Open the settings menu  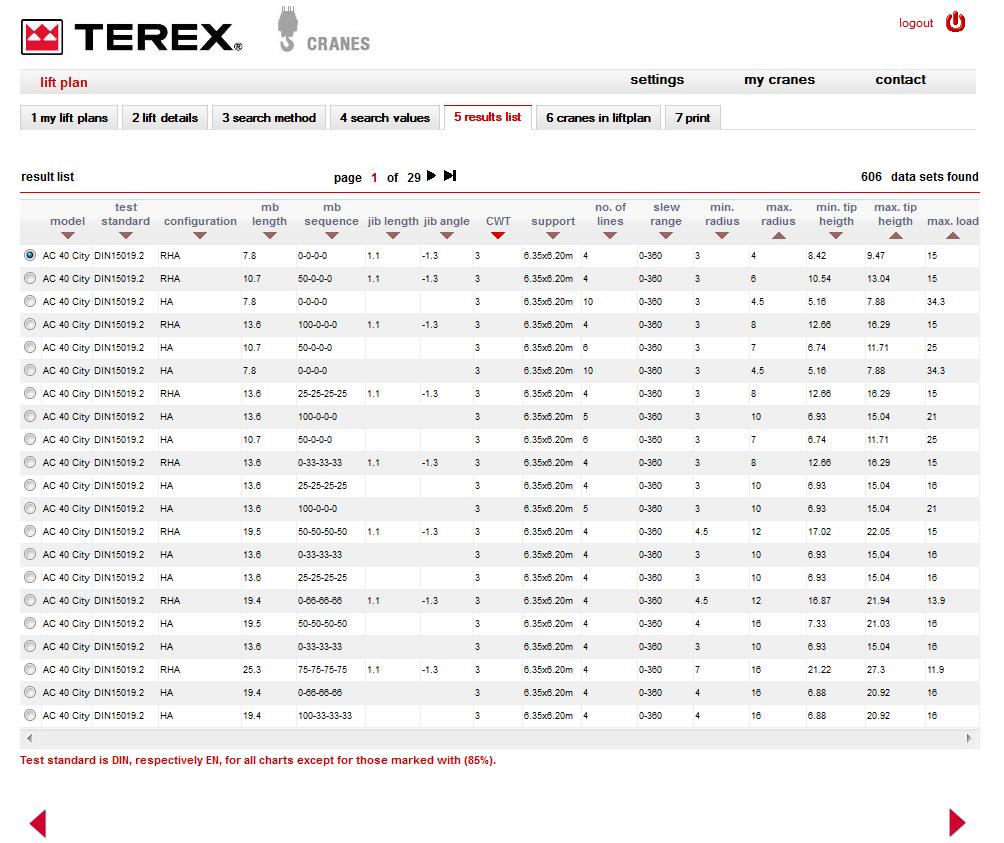point(657,79)
